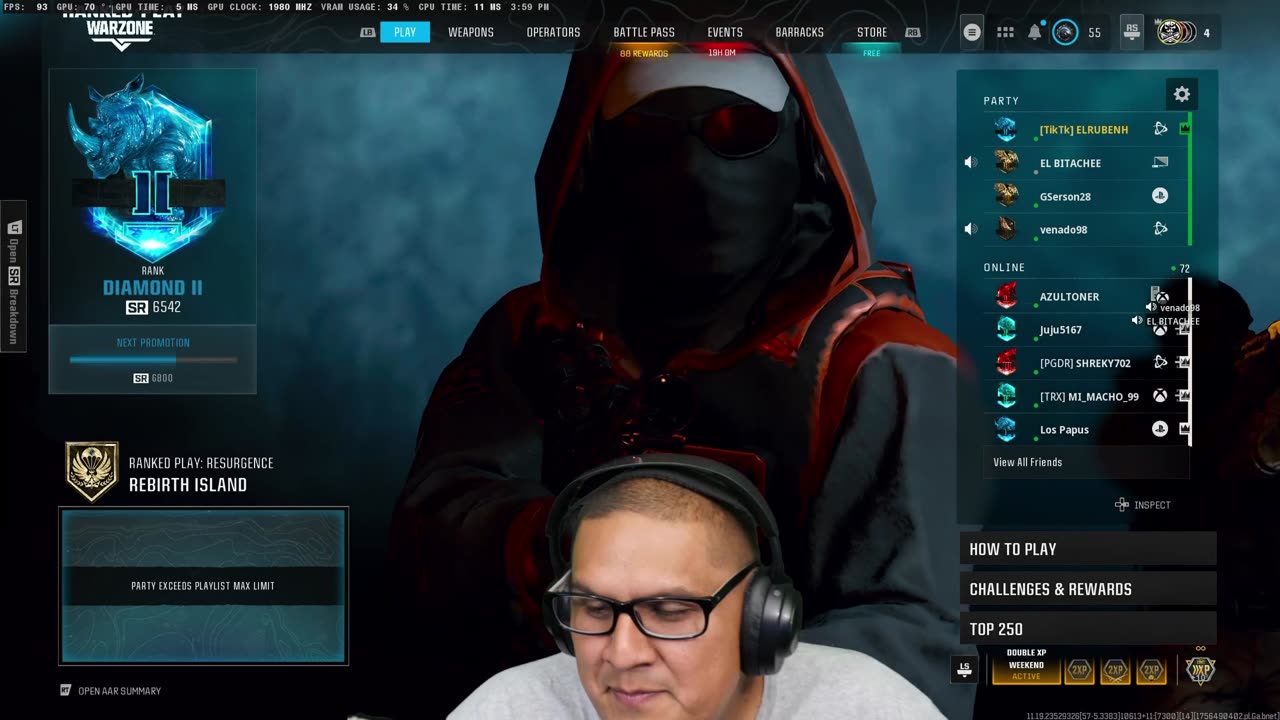Image resolution: width=1280 pixels, height=720 pixels.
Task: Click the next promotion SR progress bar
Action: click(153, 360)
